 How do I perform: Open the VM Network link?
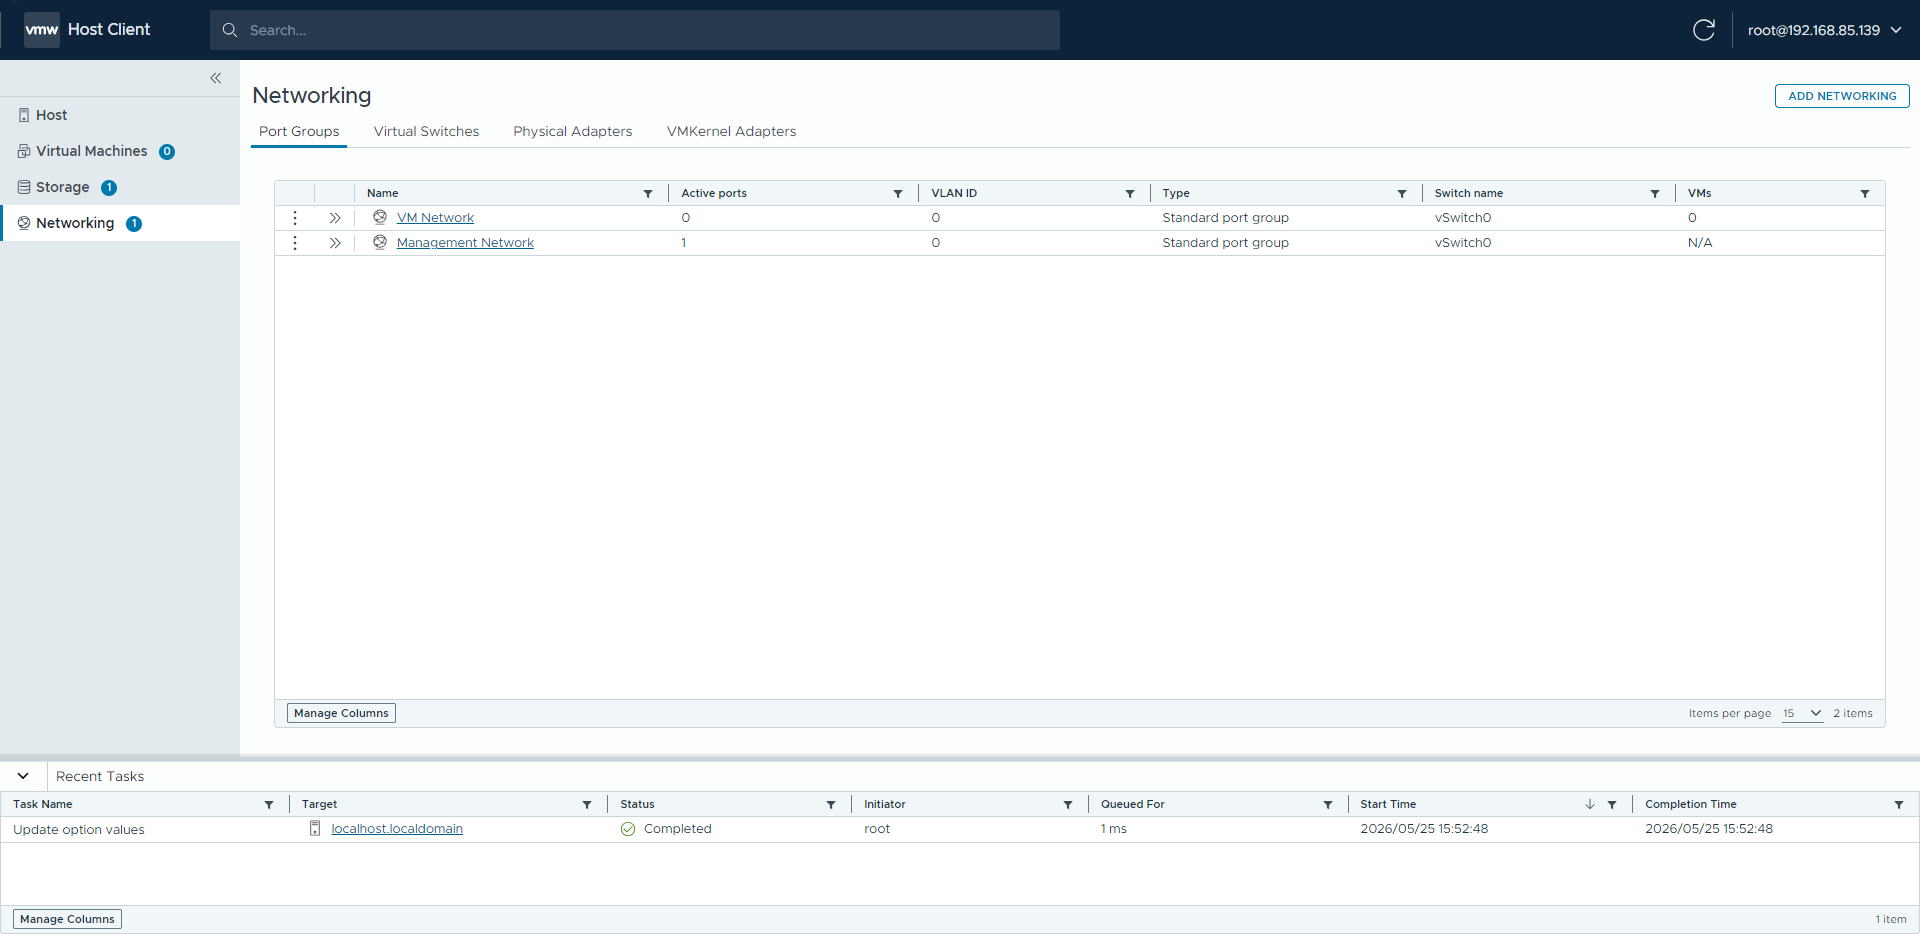click(x=435, y=218)
